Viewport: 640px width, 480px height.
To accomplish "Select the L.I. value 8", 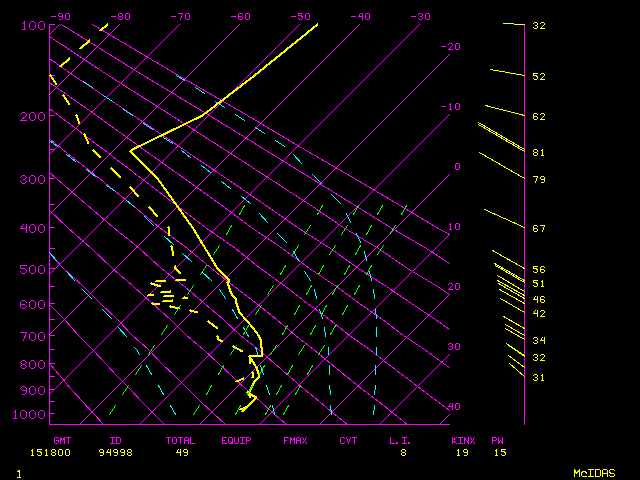I will [404, 452].
